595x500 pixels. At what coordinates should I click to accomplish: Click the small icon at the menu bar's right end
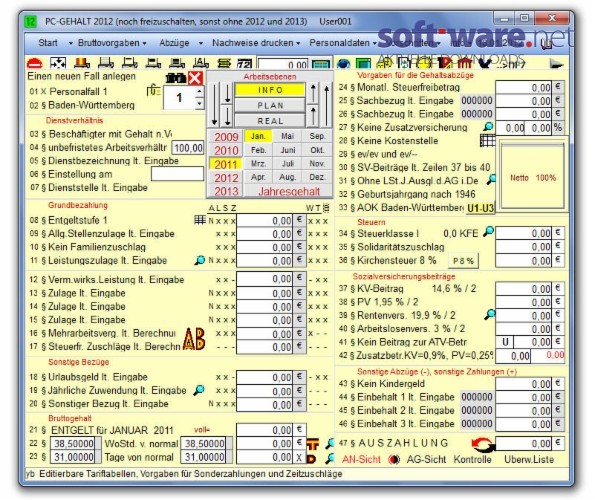coord(546,43)
